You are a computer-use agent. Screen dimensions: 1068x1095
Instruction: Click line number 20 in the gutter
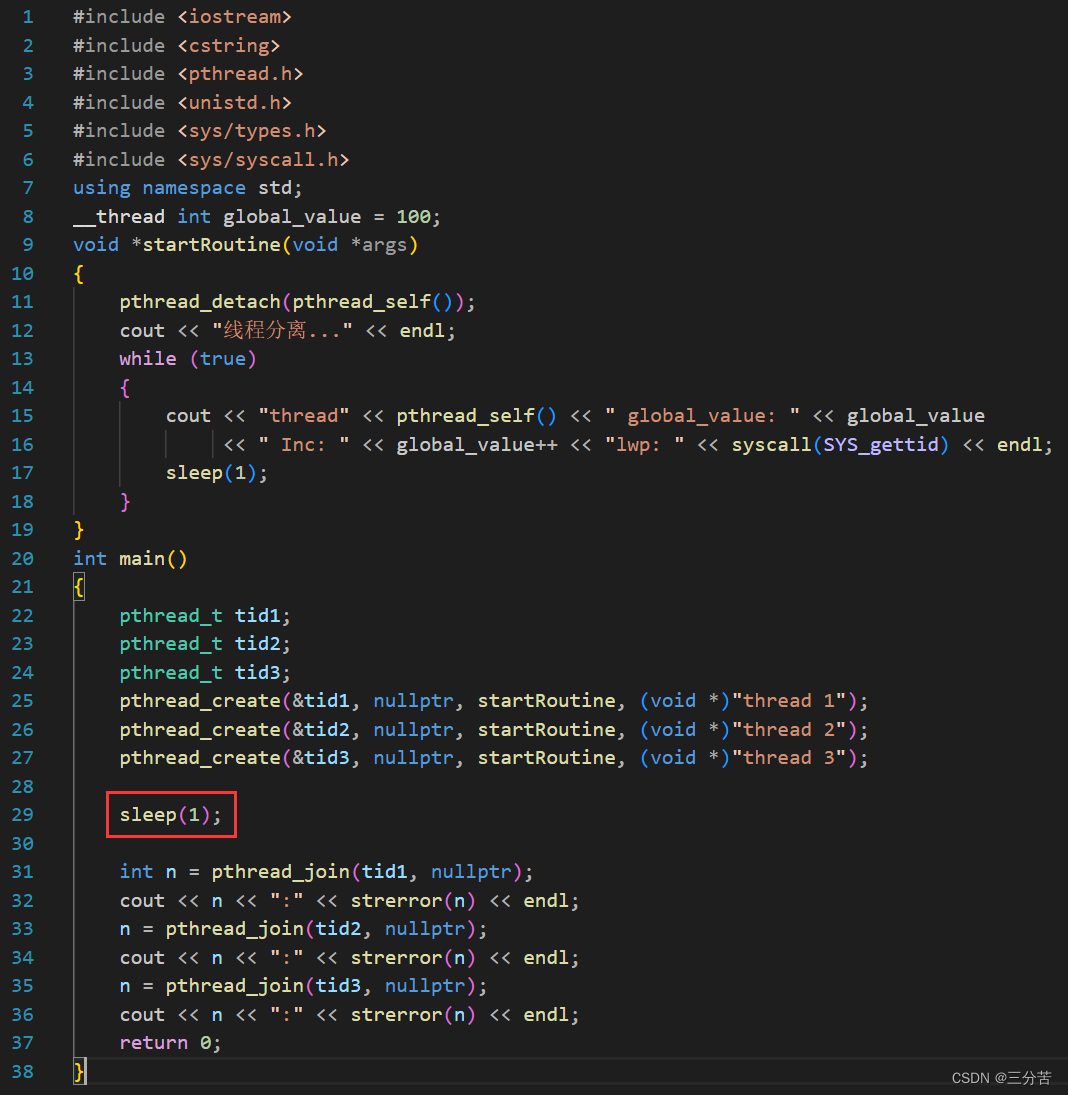22,559
